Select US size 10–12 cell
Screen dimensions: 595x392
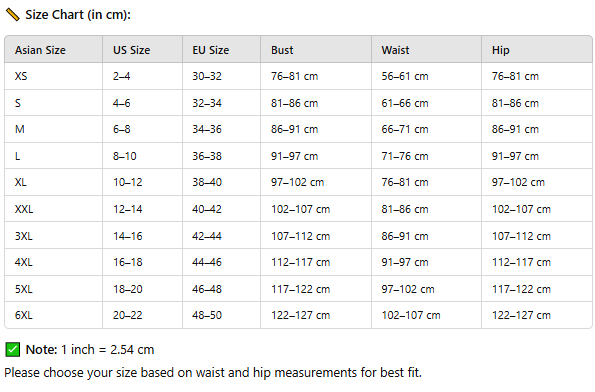pos(143,183)
